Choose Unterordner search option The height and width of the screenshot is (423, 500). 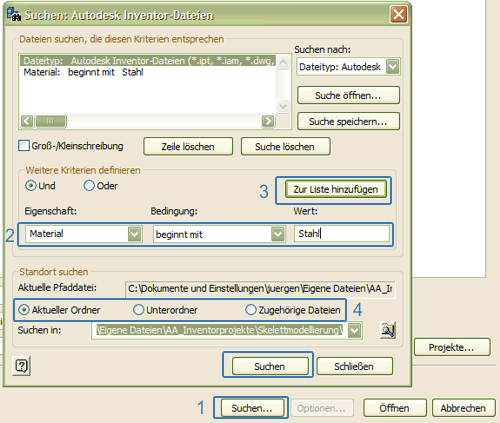pyautogui.click(x=138, y=310)
